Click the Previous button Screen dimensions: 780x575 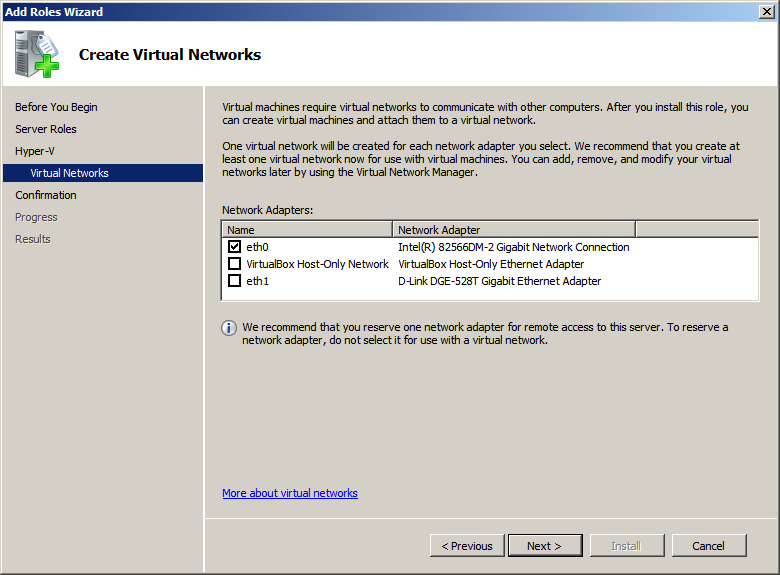pos(467,546)
